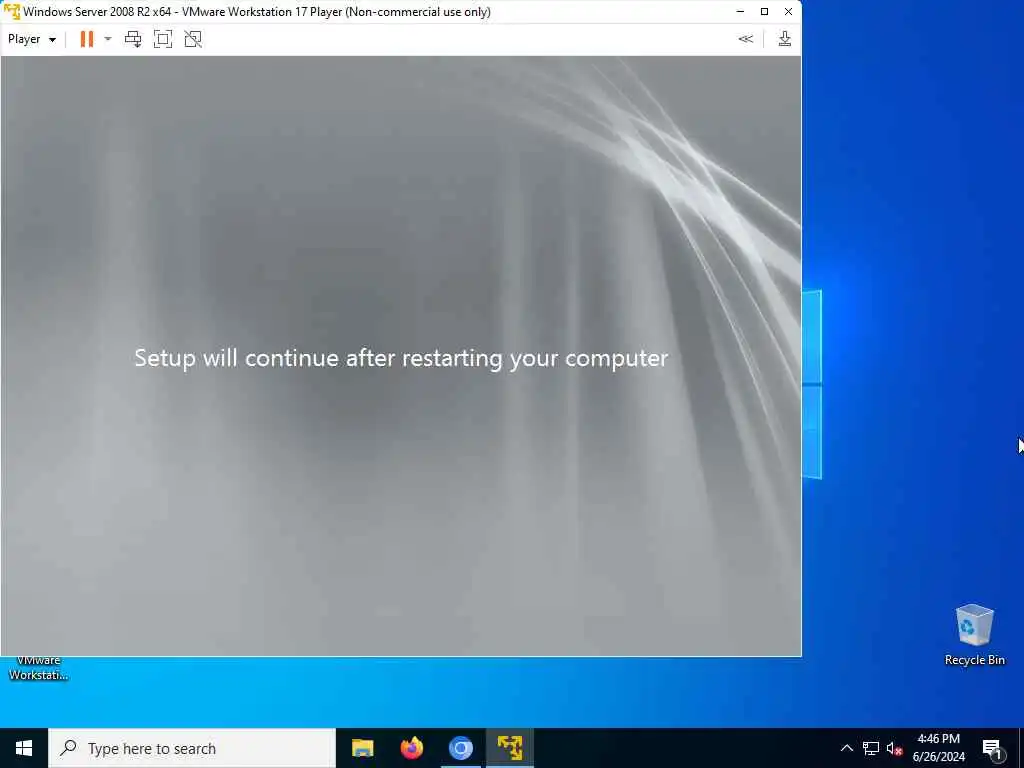Select the VMware Workstation desktop shortcut
The width and height of the screenshot is (1024, 768).
38,667
